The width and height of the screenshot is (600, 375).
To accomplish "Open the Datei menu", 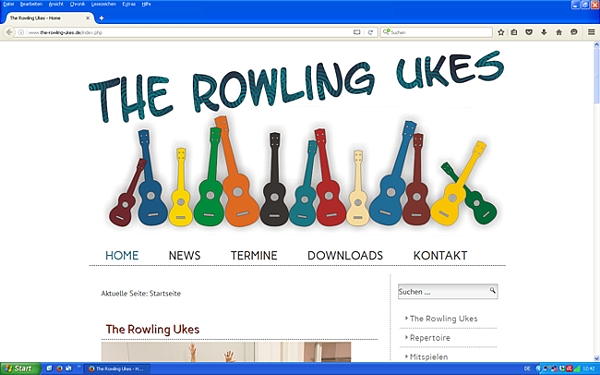I will [x=8, y=4].
